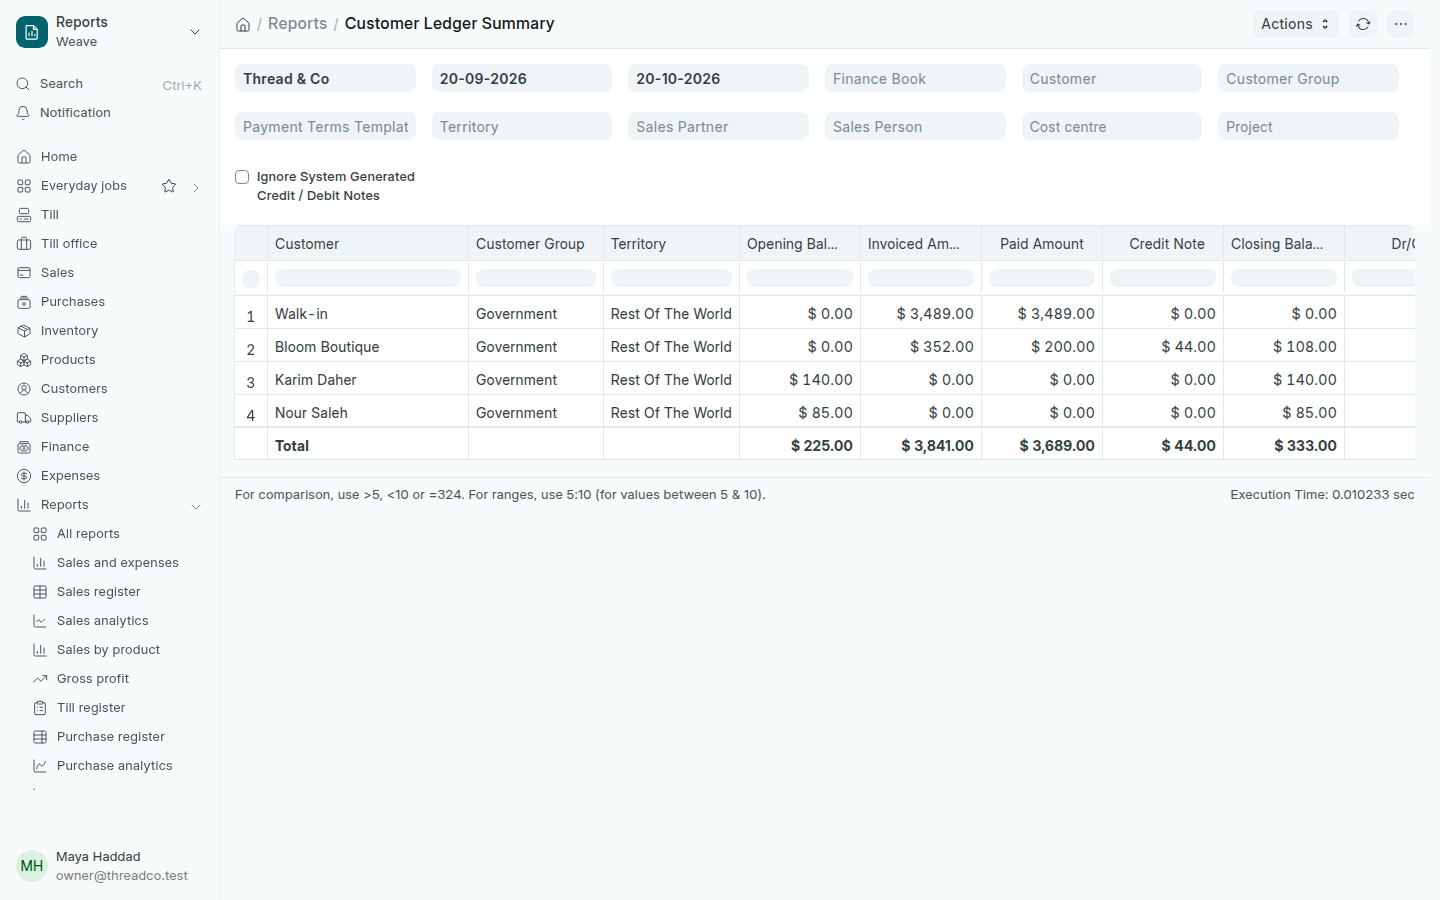Open the three-dot more options menu
The width and height of the screenshot is (1440, 900).
1401,24
